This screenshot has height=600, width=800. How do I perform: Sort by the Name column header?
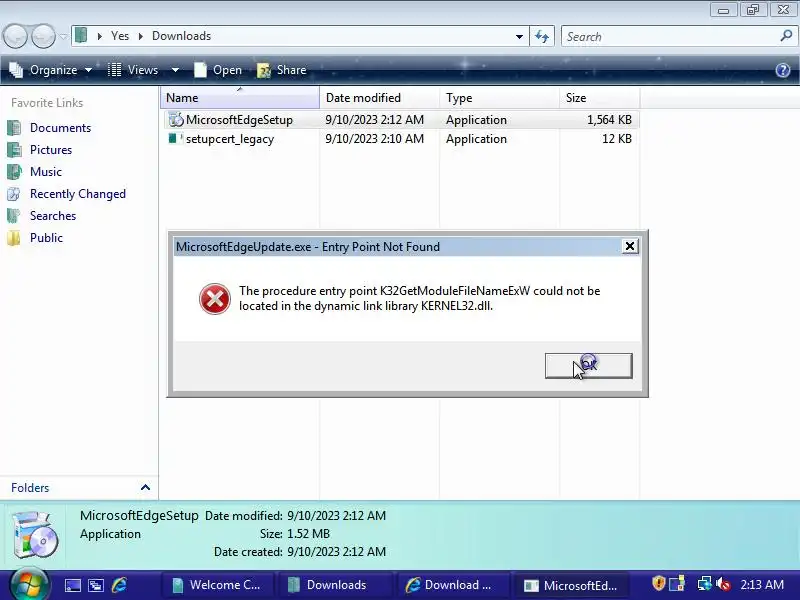(240, 97)
